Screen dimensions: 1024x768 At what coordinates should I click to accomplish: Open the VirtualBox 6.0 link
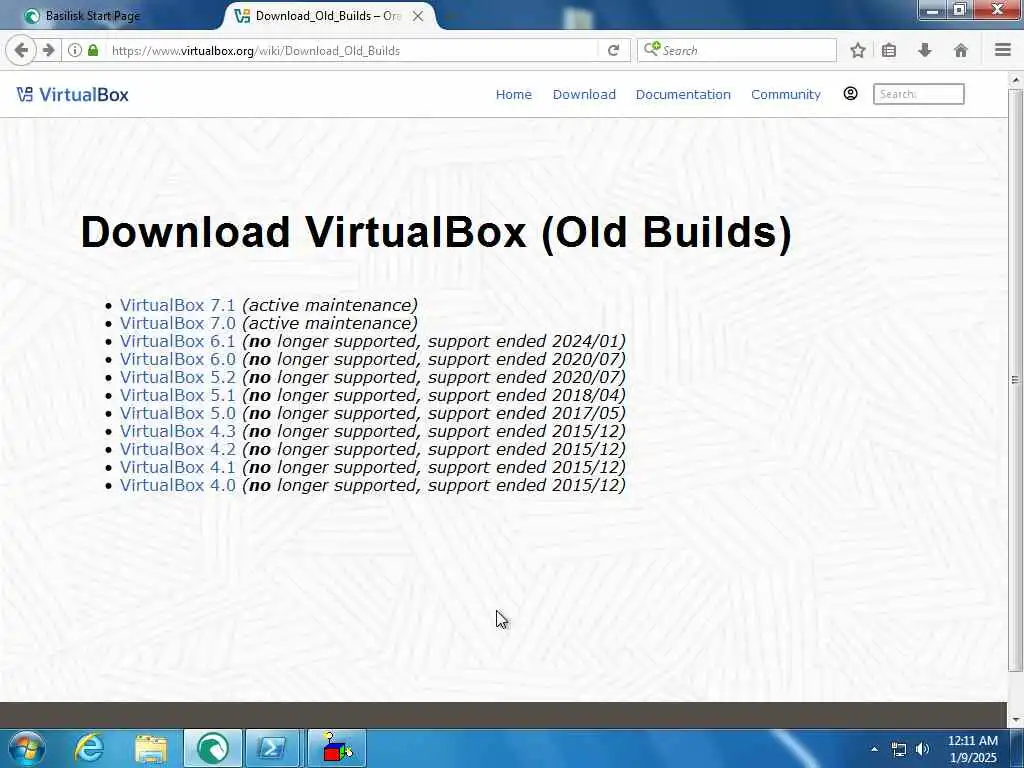click(177, 359)
